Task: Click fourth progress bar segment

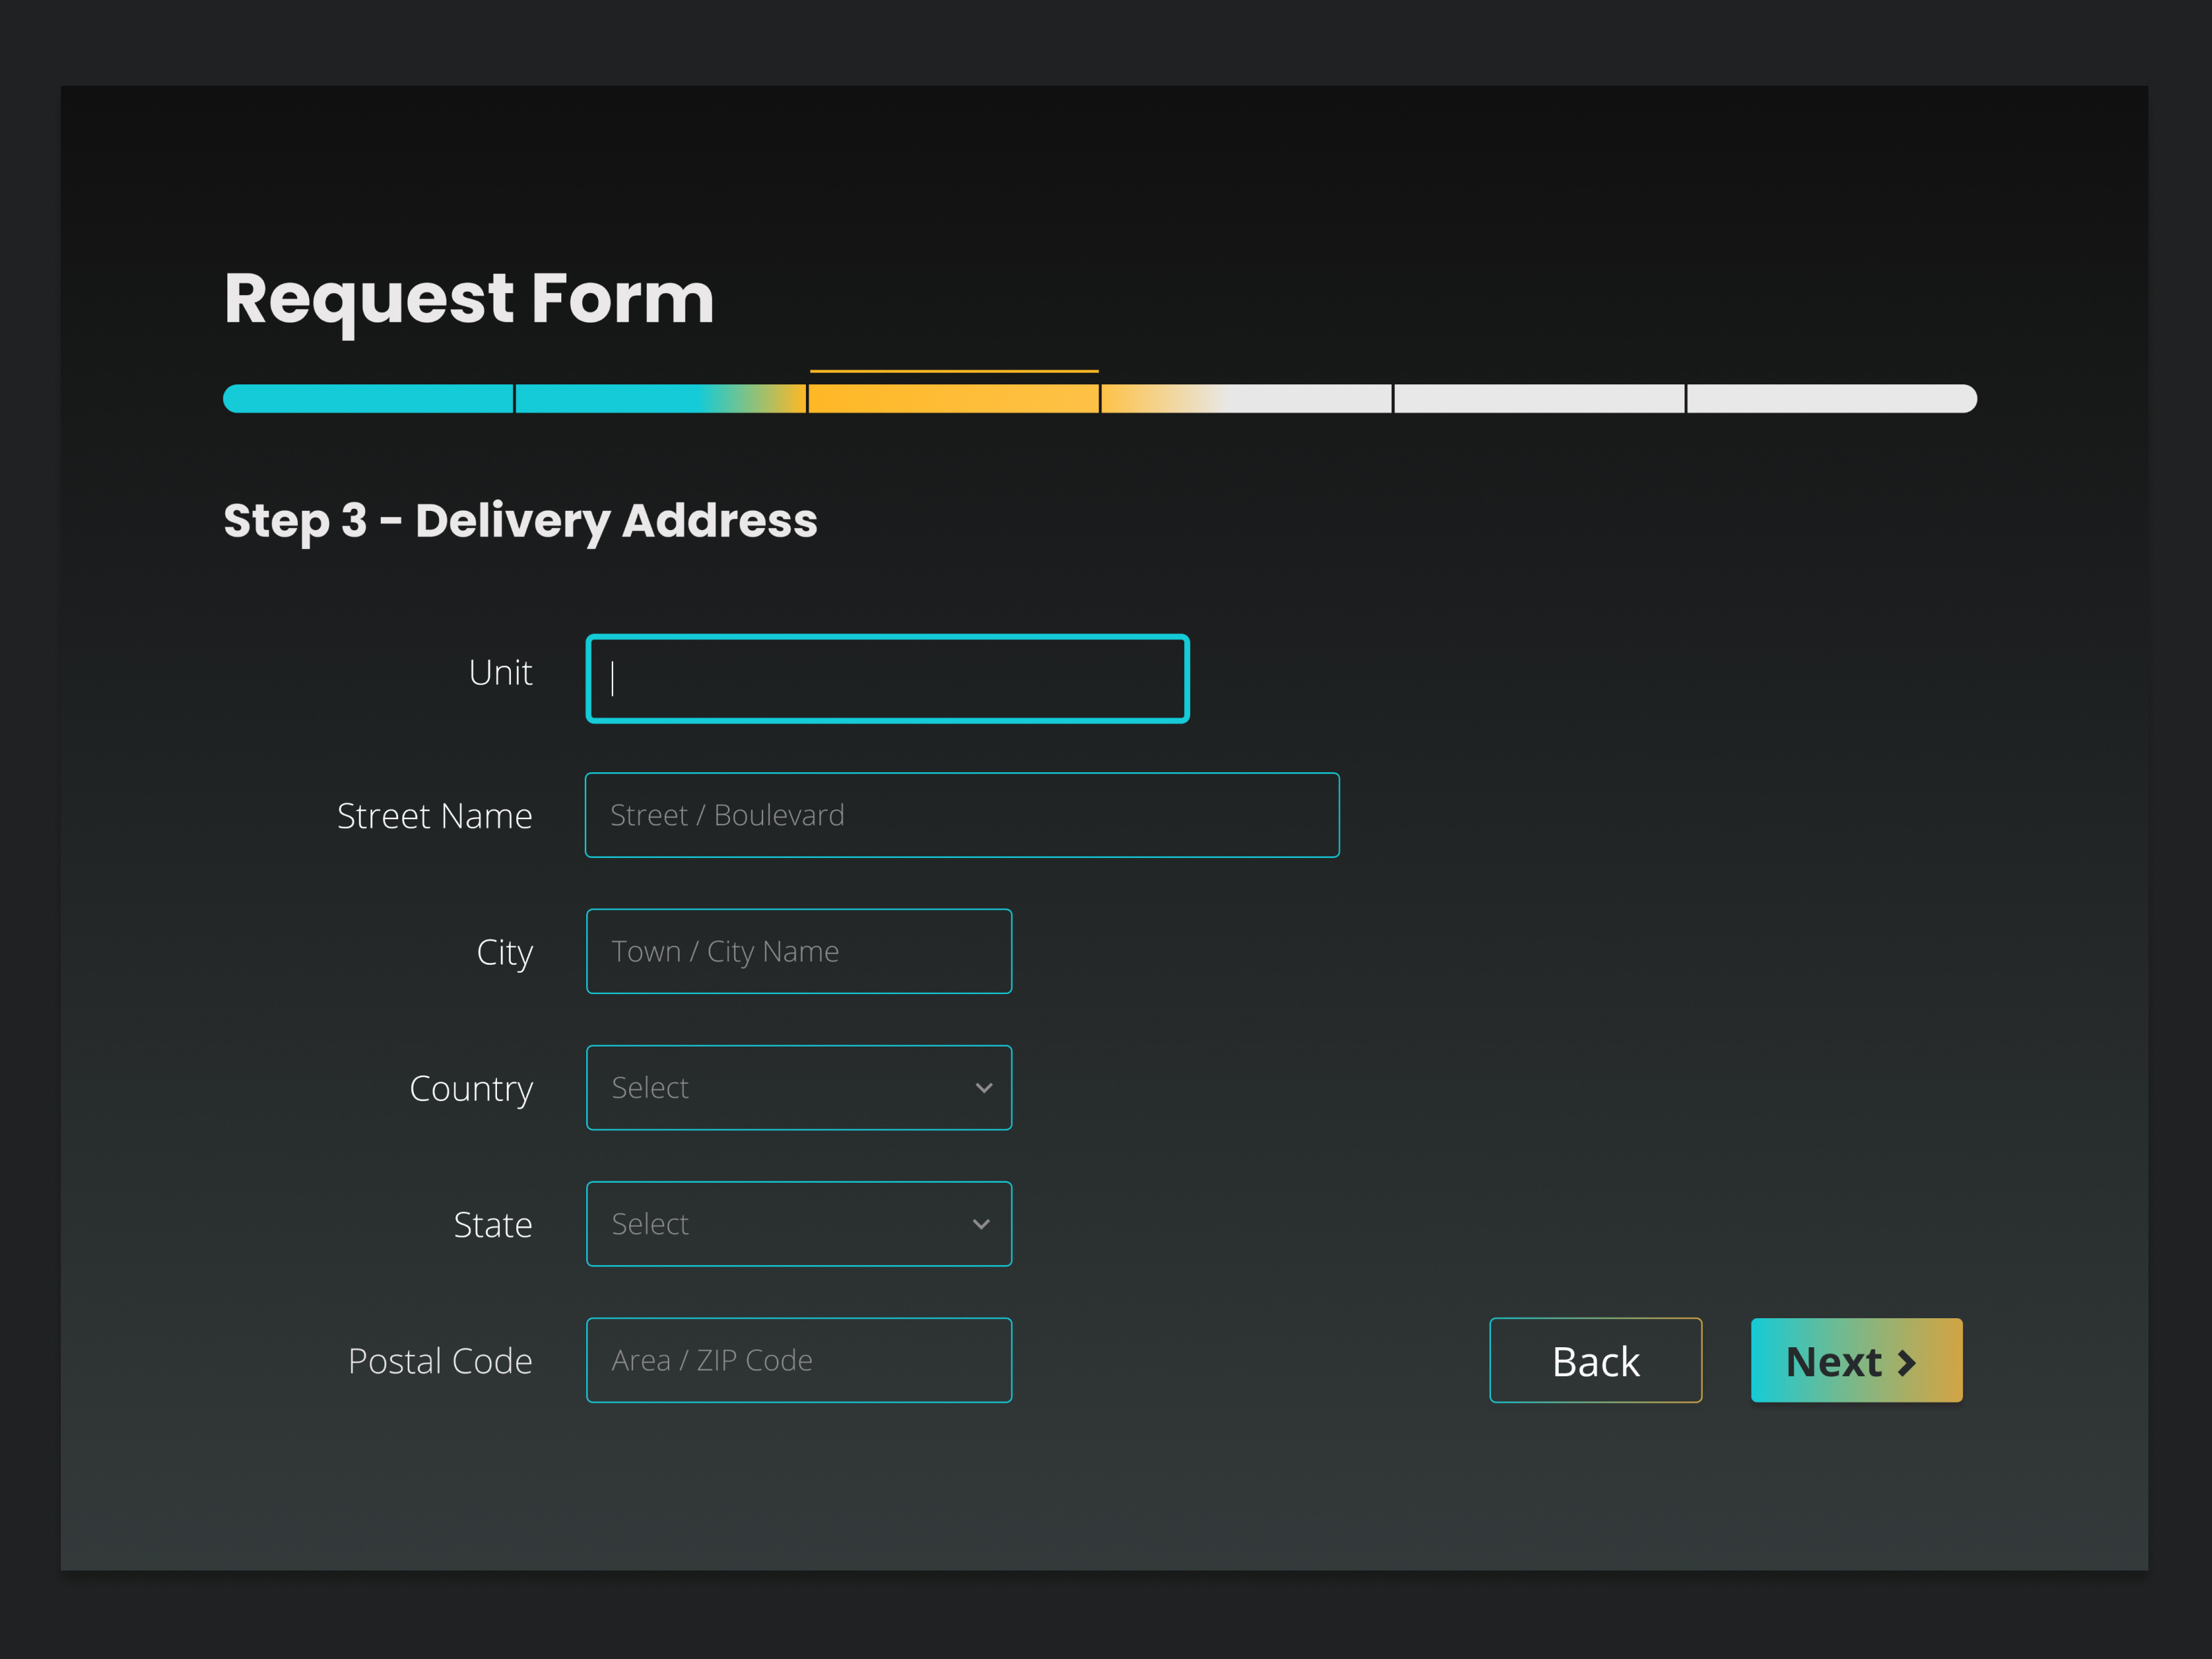Action: click(1246, 398)
